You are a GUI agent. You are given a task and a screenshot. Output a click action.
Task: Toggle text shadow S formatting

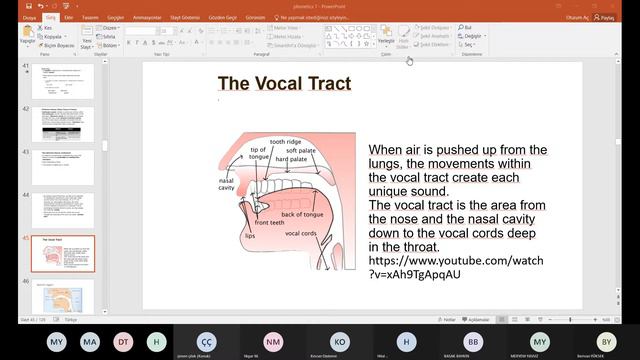point(153,42)
